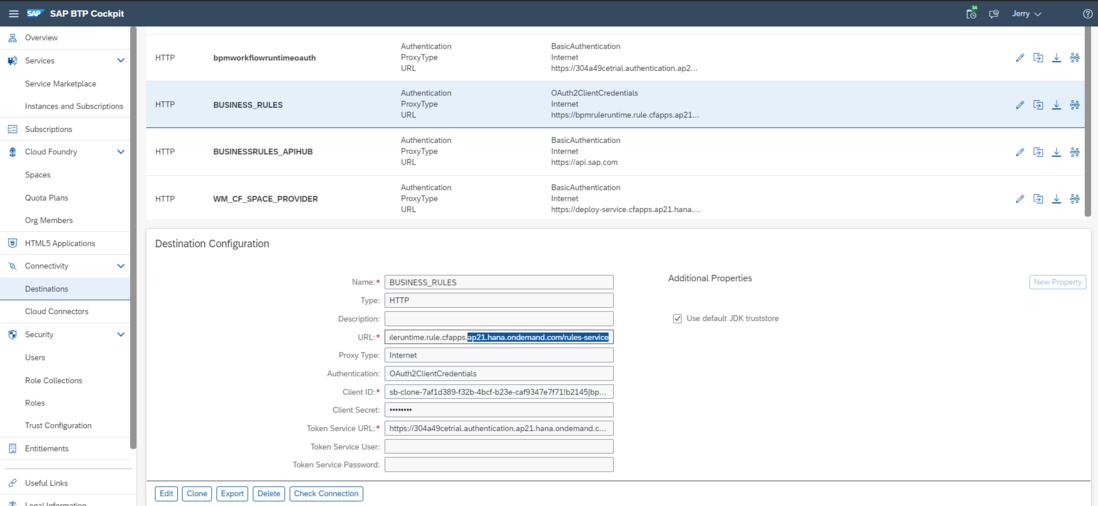
Task: Open the Proxy Type Internet field
Action: click(499, 355)
